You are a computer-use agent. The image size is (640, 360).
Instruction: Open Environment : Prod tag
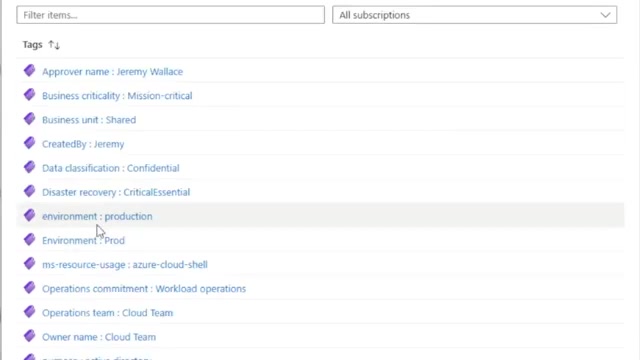pos(83,240)
